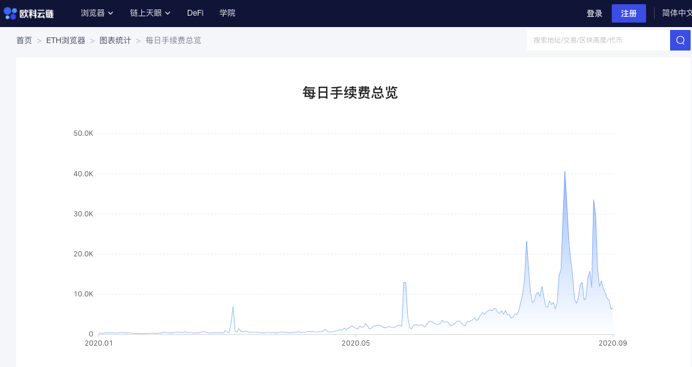Expand the 链上天眼 dropdown menu

(x=150, y=13)
